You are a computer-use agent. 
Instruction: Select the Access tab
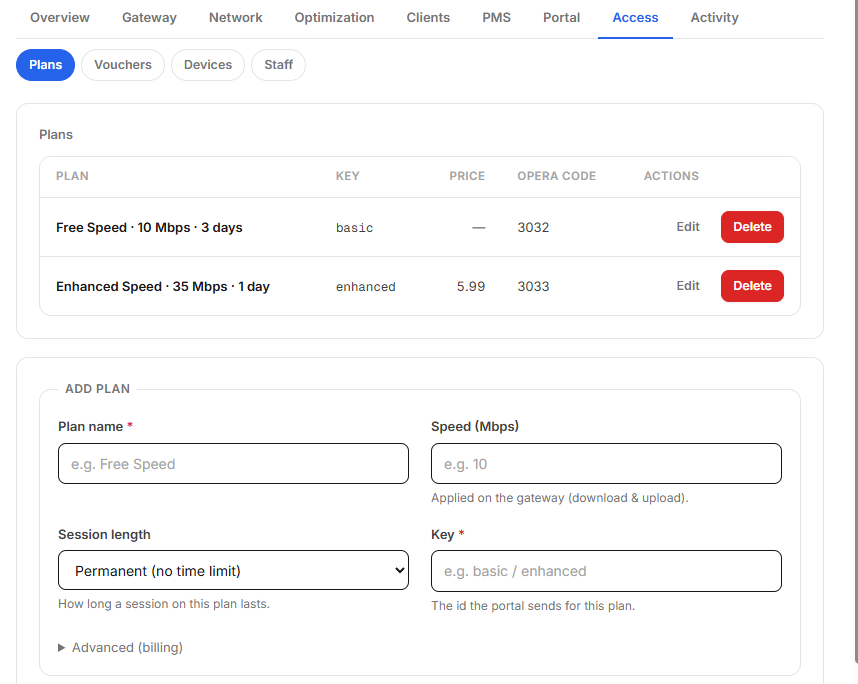(x=635, y=18)
